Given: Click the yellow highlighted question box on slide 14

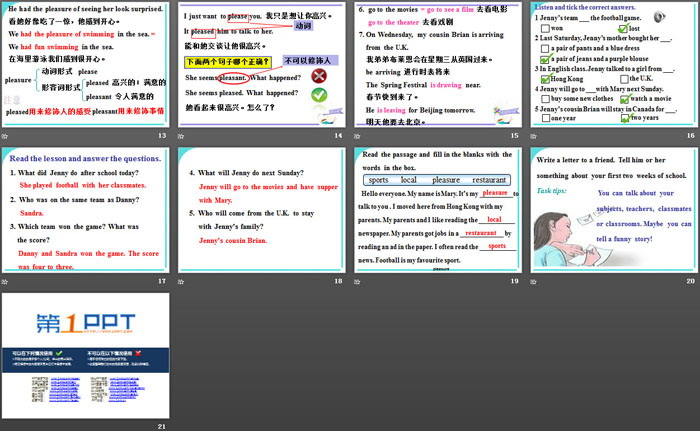Looking at the screenshot, I should [x=226, y=61].
